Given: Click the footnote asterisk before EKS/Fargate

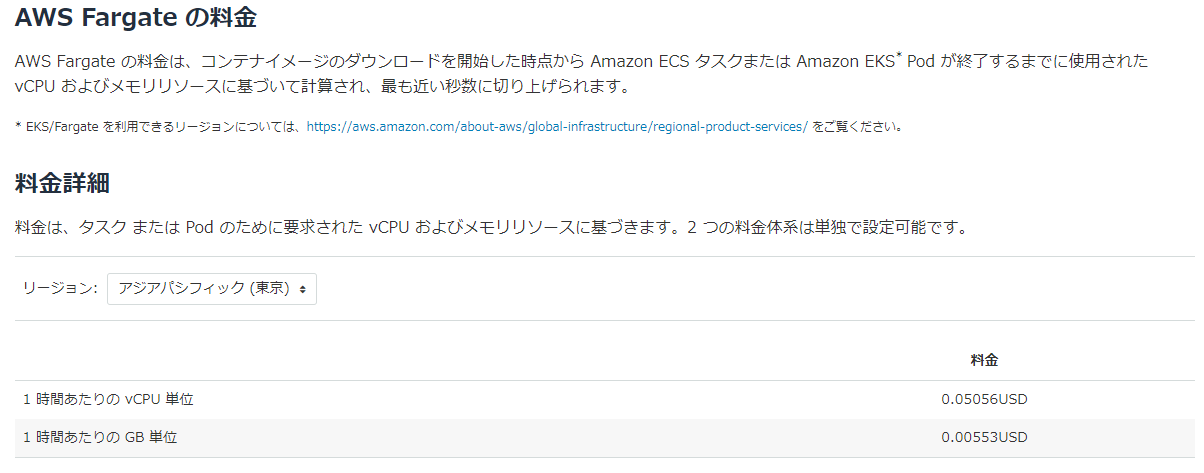Looking at the screenshot, I should pyautogui.click(x=18, y=126).
